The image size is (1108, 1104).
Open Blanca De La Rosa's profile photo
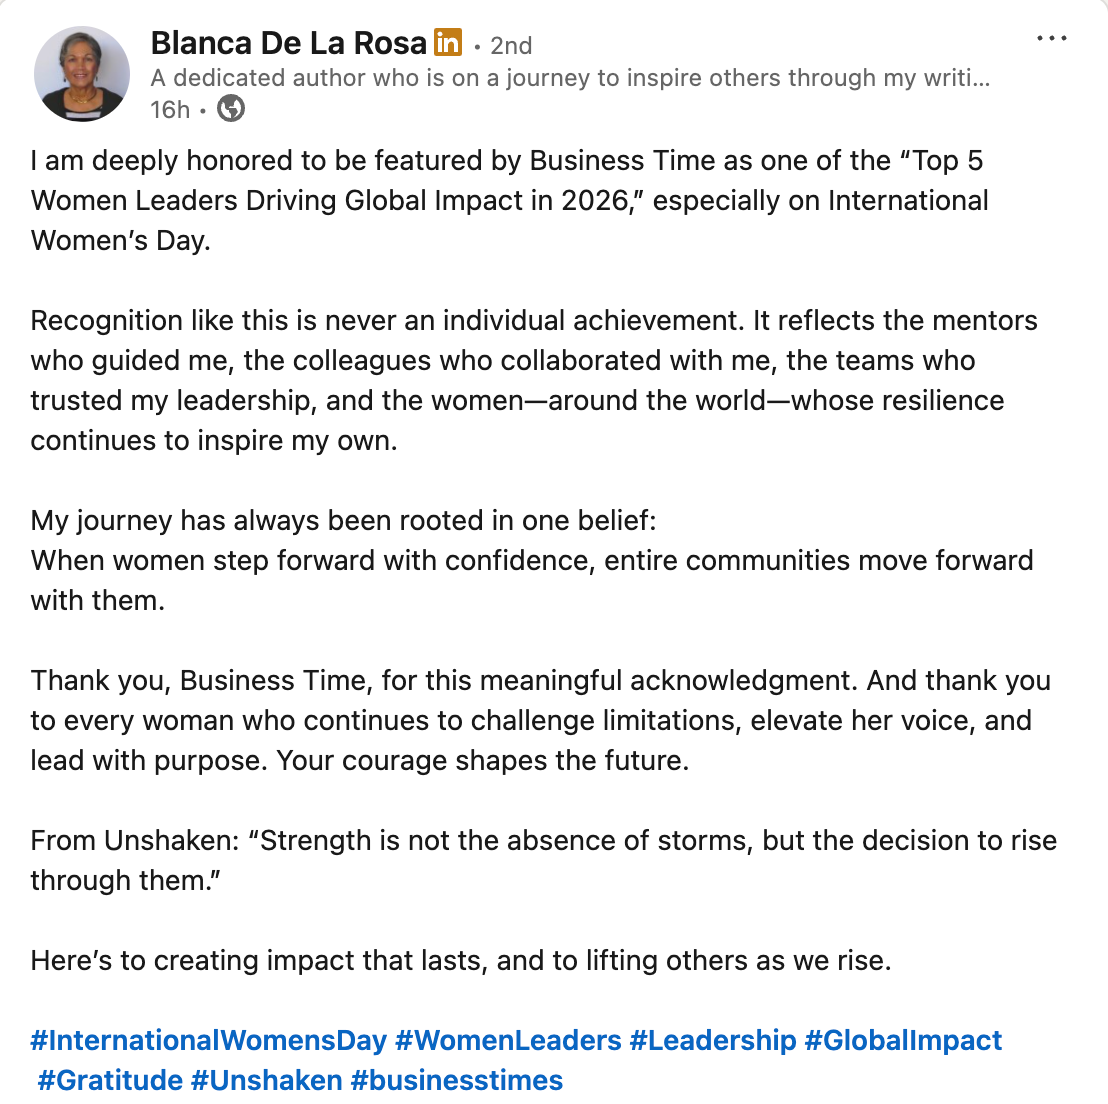point(82,74)
